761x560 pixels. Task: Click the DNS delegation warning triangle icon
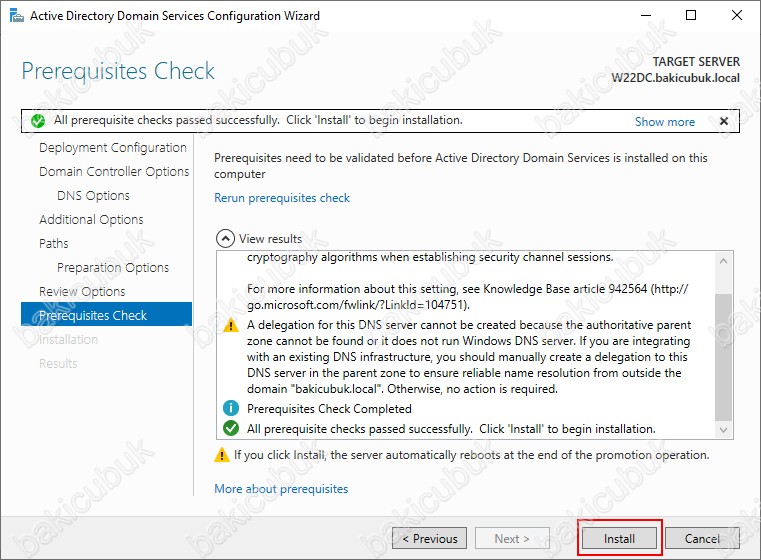231,326
